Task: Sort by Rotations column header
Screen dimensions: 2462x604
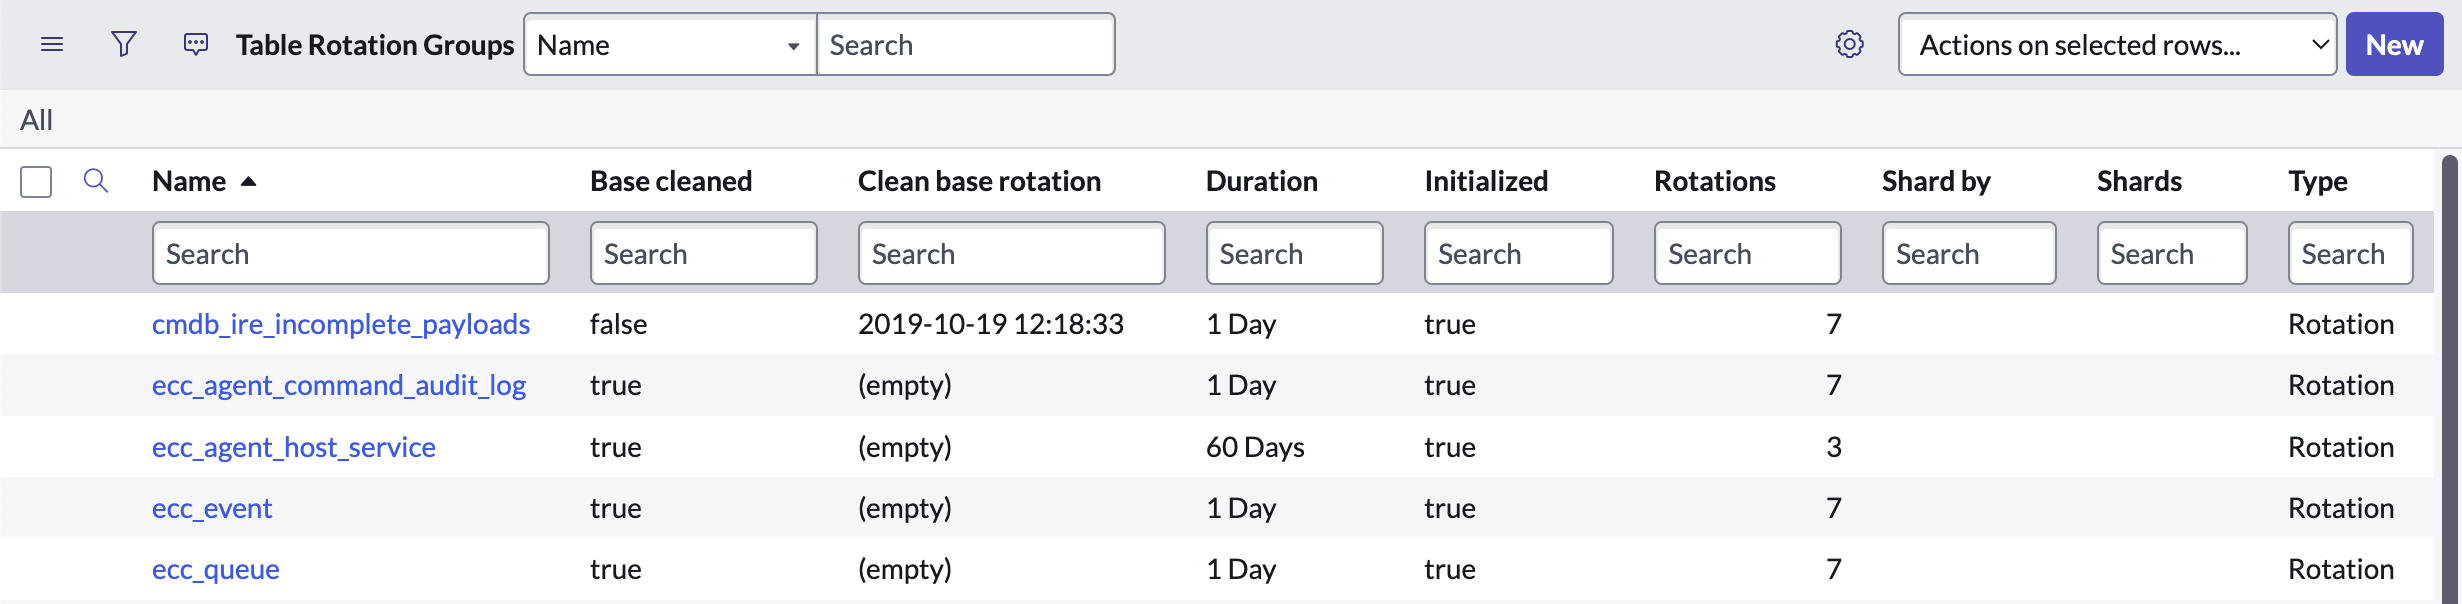Action: pyautogui.click(x=1715, y=181)
